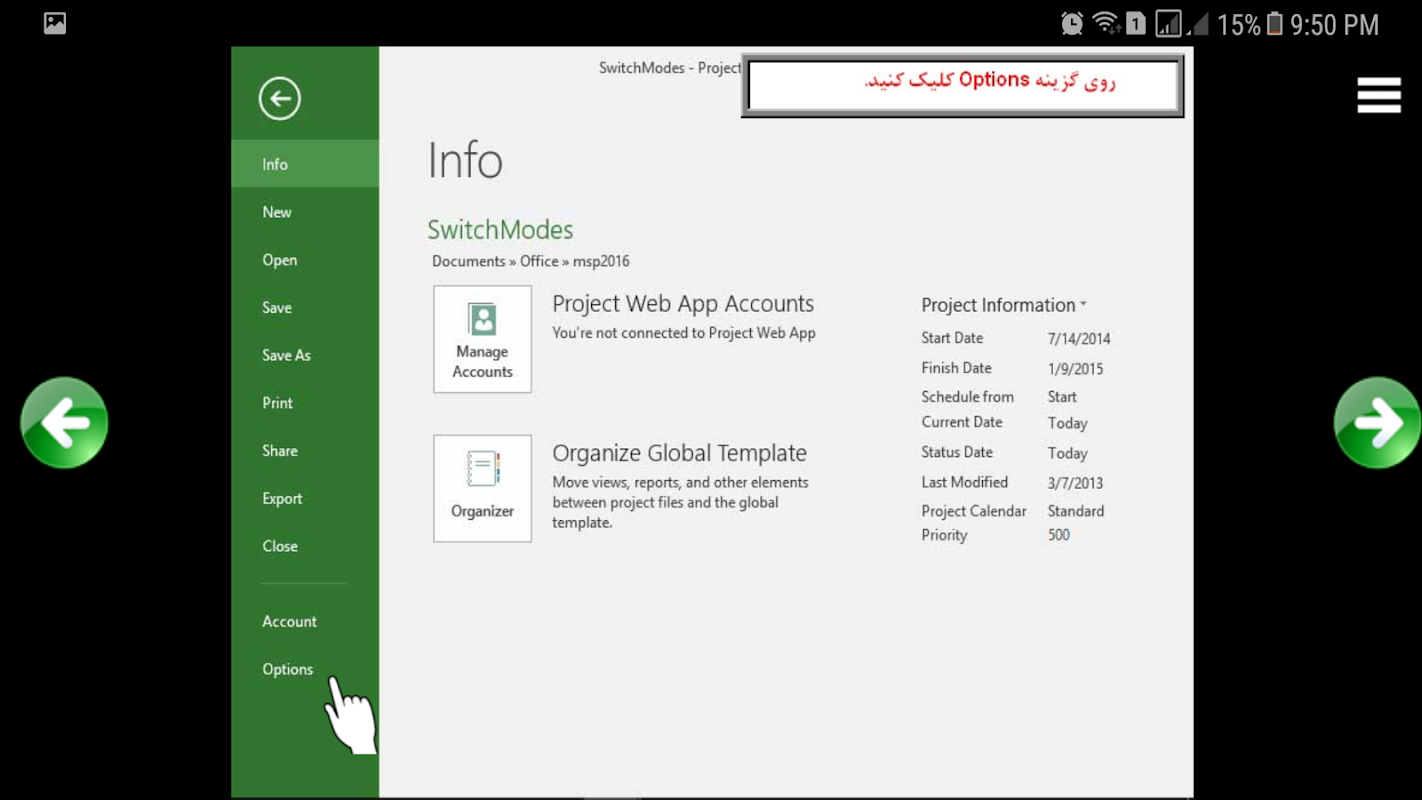Click the SwitchModes - Project window title

tap(670, 68)
